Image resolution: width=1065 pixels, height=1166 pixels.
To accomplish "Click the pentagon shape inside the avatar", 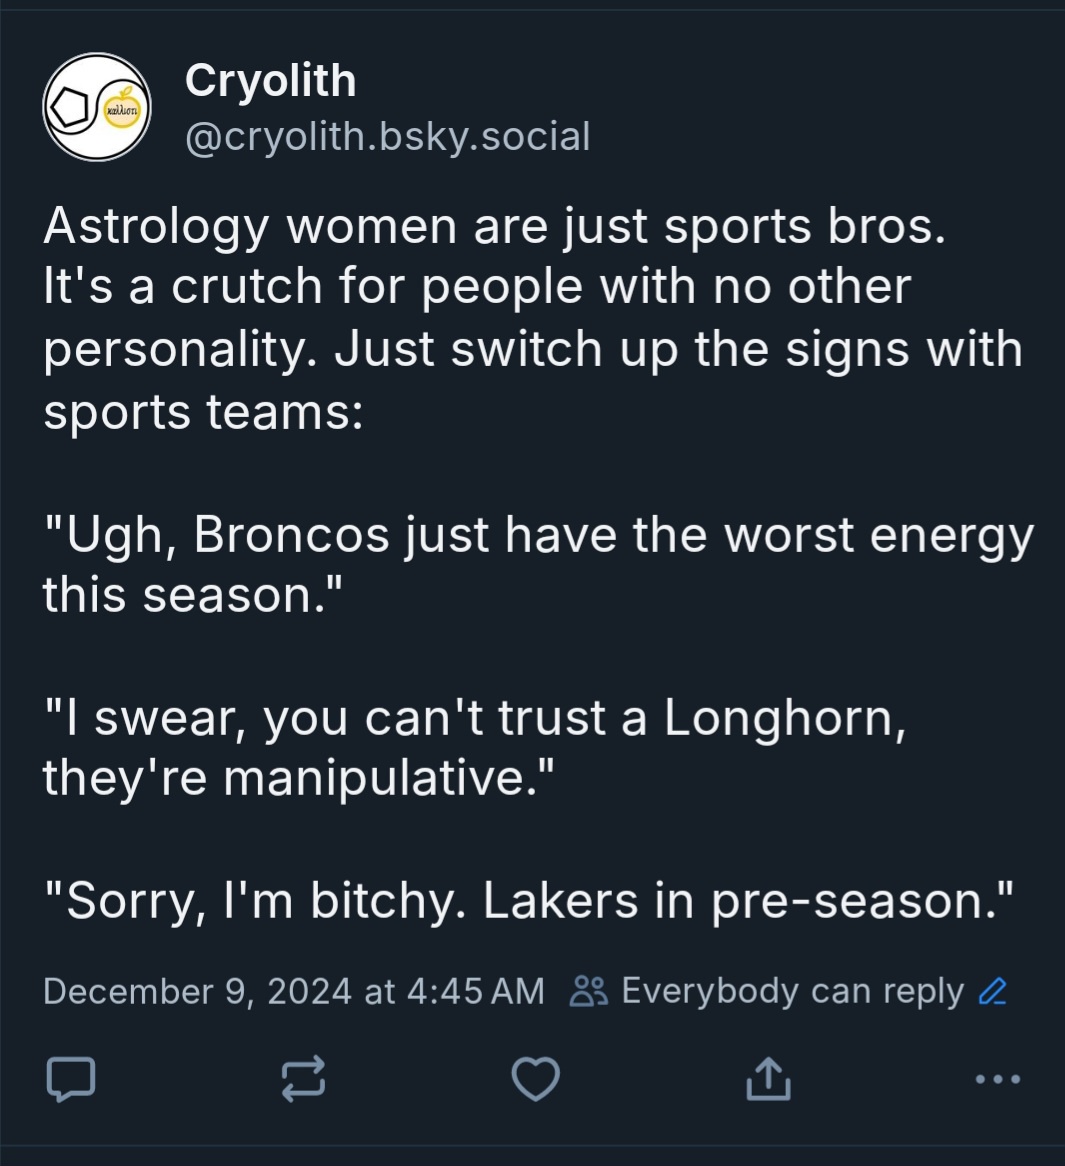I will click(x=68, y=108).
